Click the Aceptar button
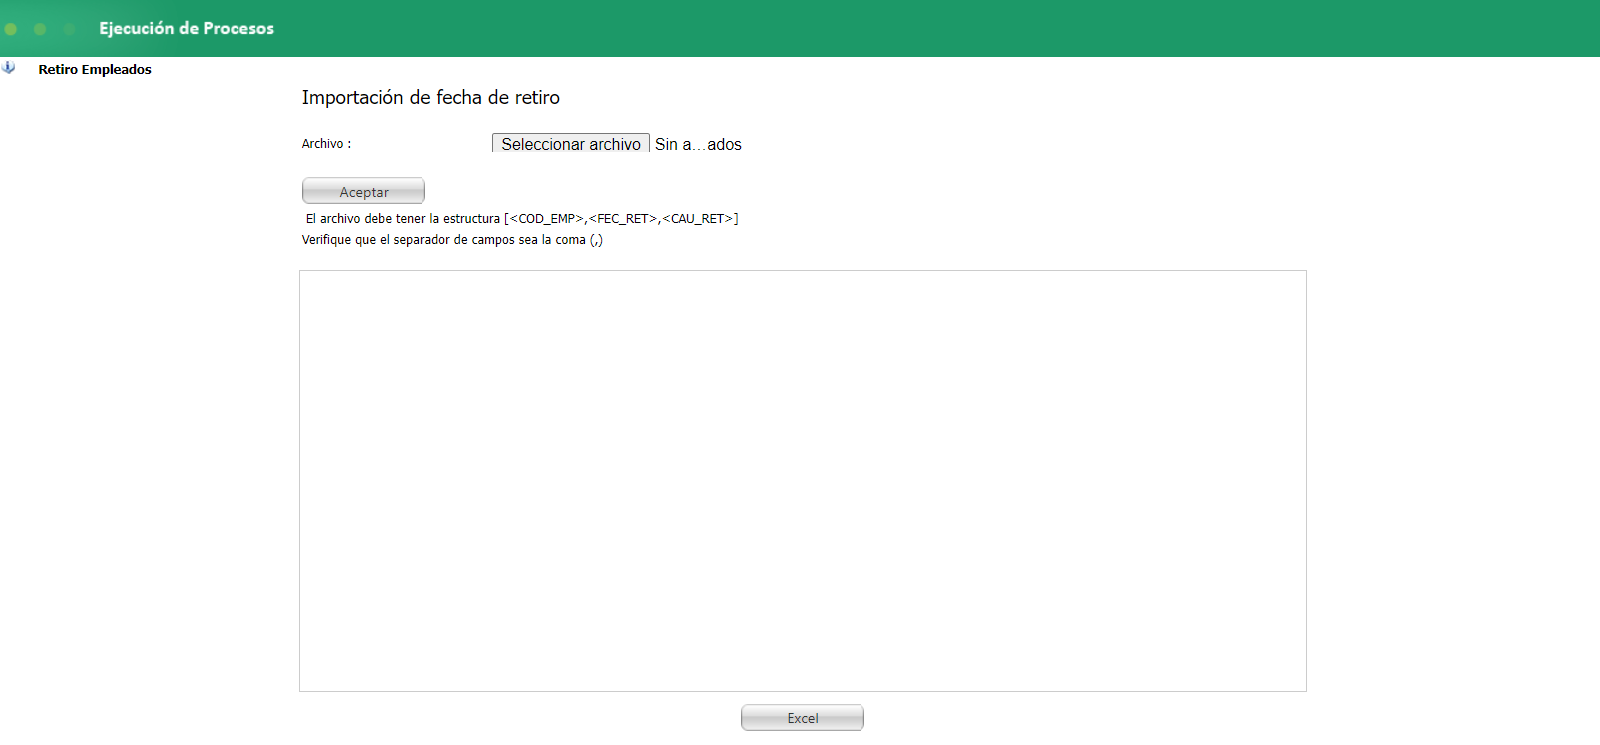Image resolution: width=1600 pixels, height=745 pixels. (364, 191)
